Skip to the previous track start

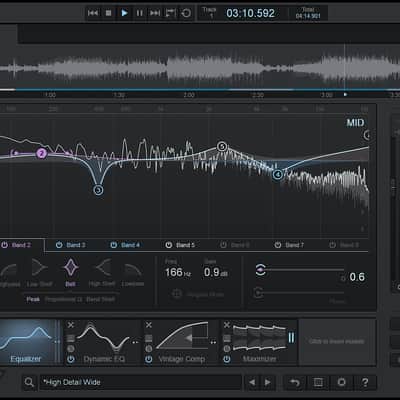(x=93, y=13)
